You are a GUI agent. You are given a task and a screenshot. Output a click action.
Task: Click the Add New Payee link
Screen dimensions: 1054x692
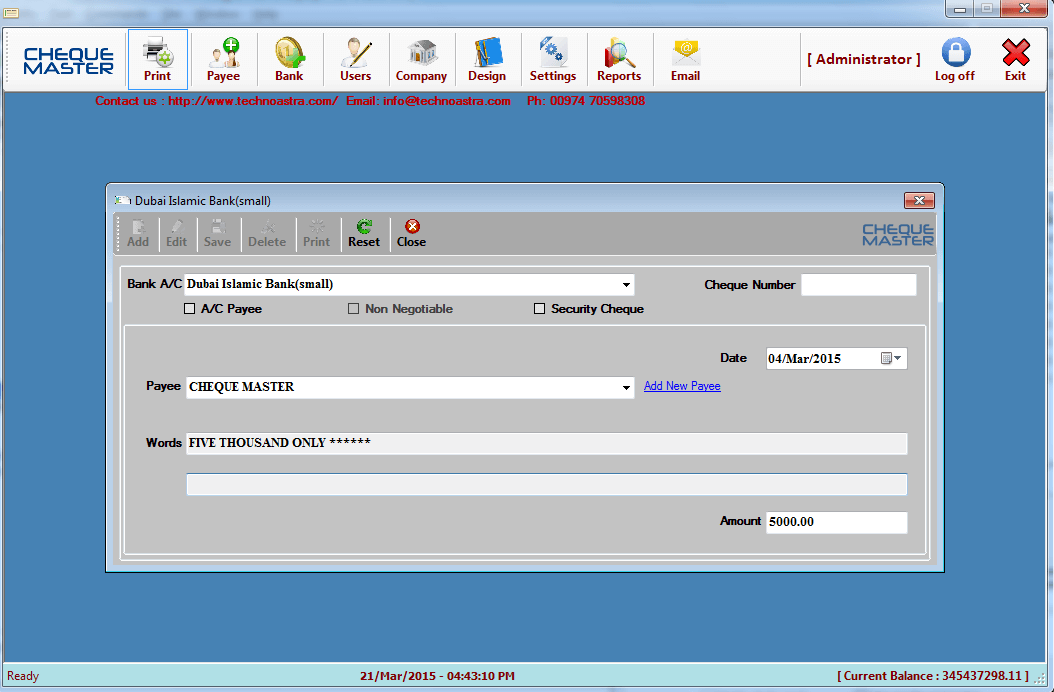click(x=682, y=386)
